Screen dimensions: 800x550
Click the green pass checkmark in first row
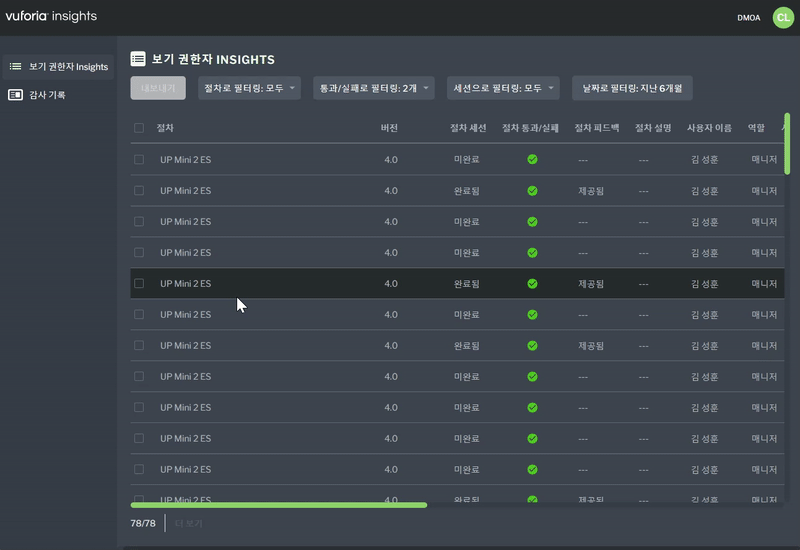coord(532,159)
